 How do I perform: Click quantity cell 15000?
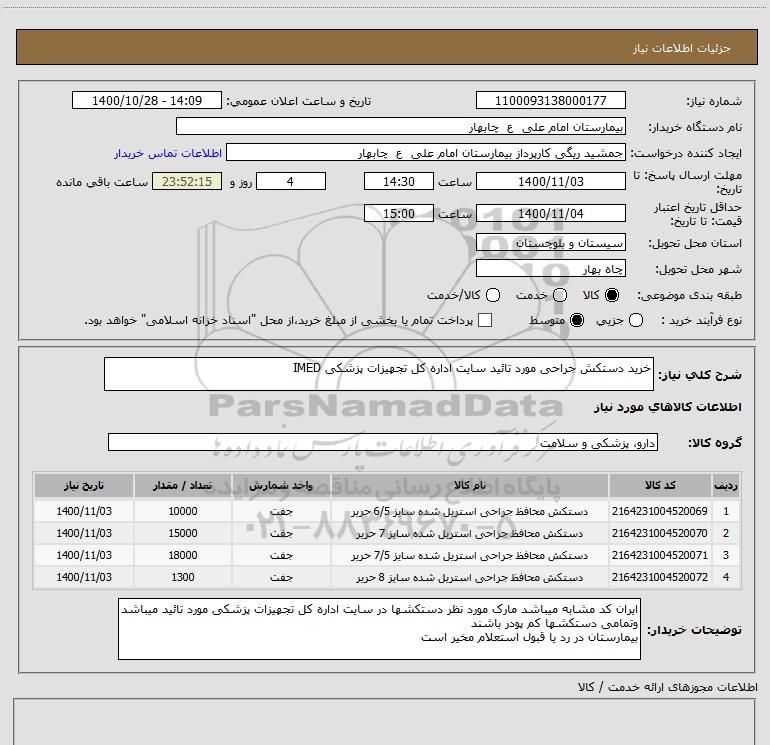(183, 533)
